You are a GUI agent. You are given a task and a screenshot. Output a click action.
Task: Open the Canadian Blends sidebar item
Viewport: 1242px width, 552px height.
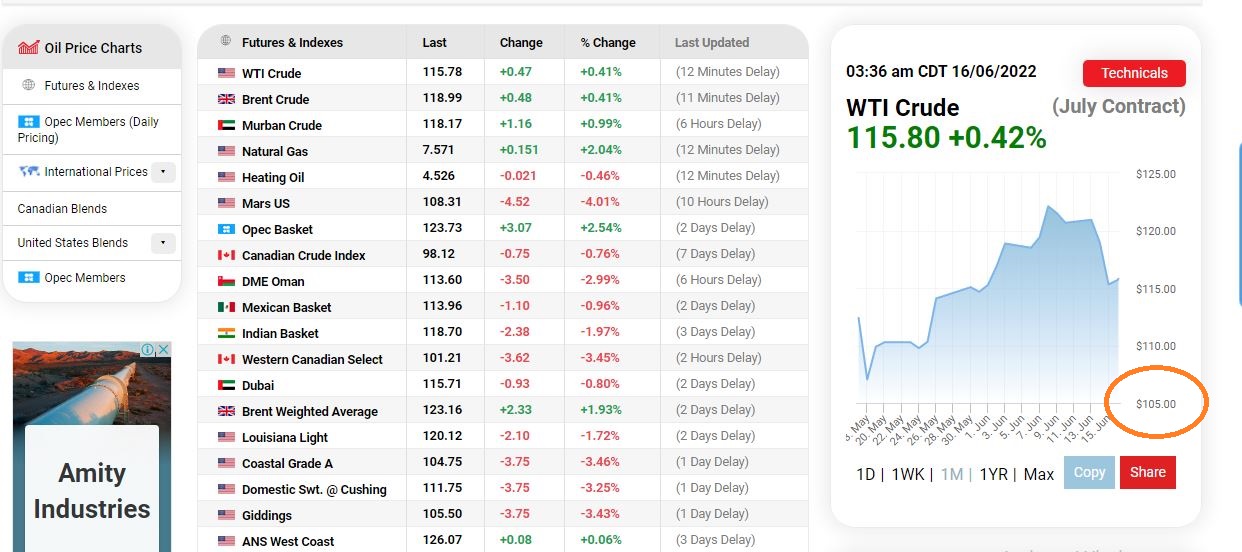[62, 208]
